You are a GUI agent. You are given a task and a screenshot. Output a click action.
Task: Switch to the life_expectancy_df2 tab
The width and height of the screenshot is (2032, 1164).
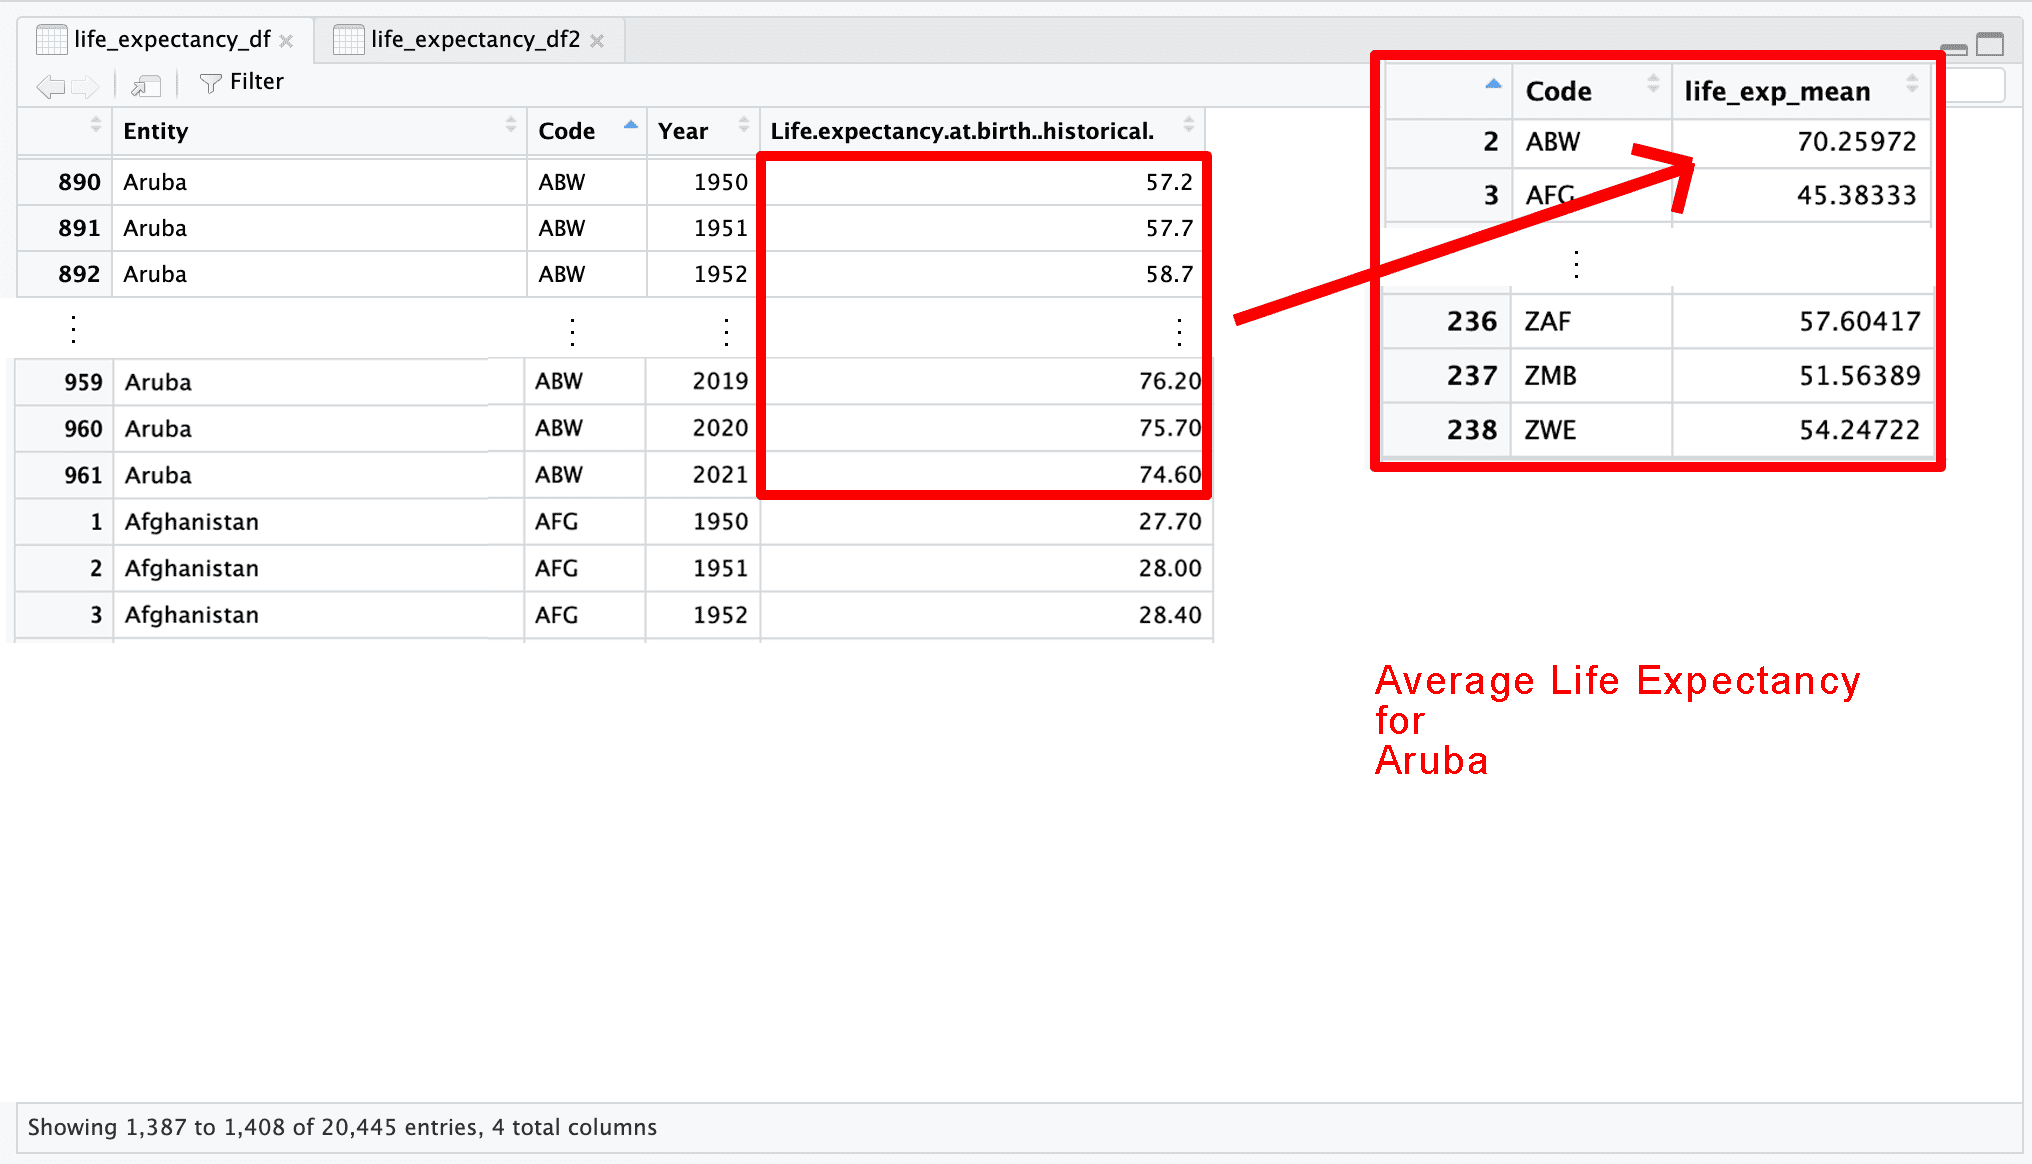click(474, 39)
